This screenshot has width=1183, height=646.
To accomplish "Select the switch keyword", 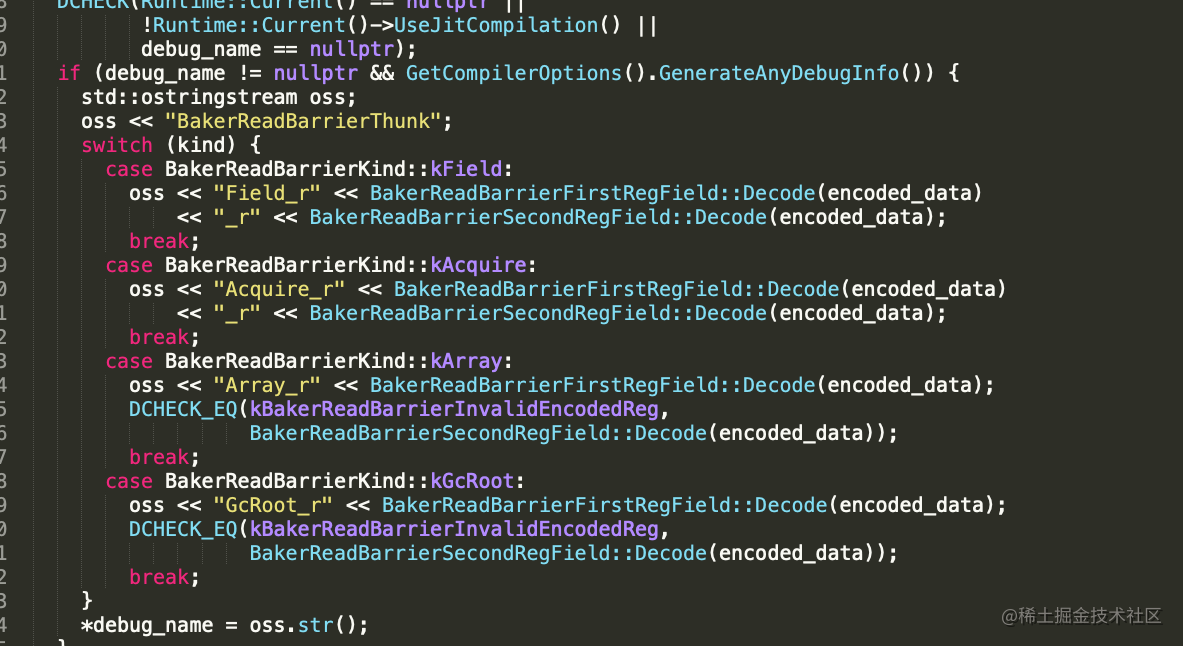I will click(x=116, y=144).
